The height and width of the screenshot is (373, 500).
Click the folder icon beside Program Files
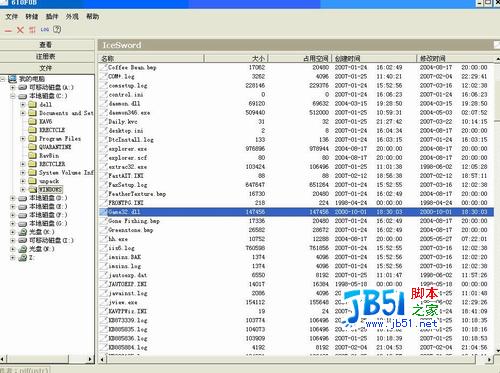click(32, 138)
